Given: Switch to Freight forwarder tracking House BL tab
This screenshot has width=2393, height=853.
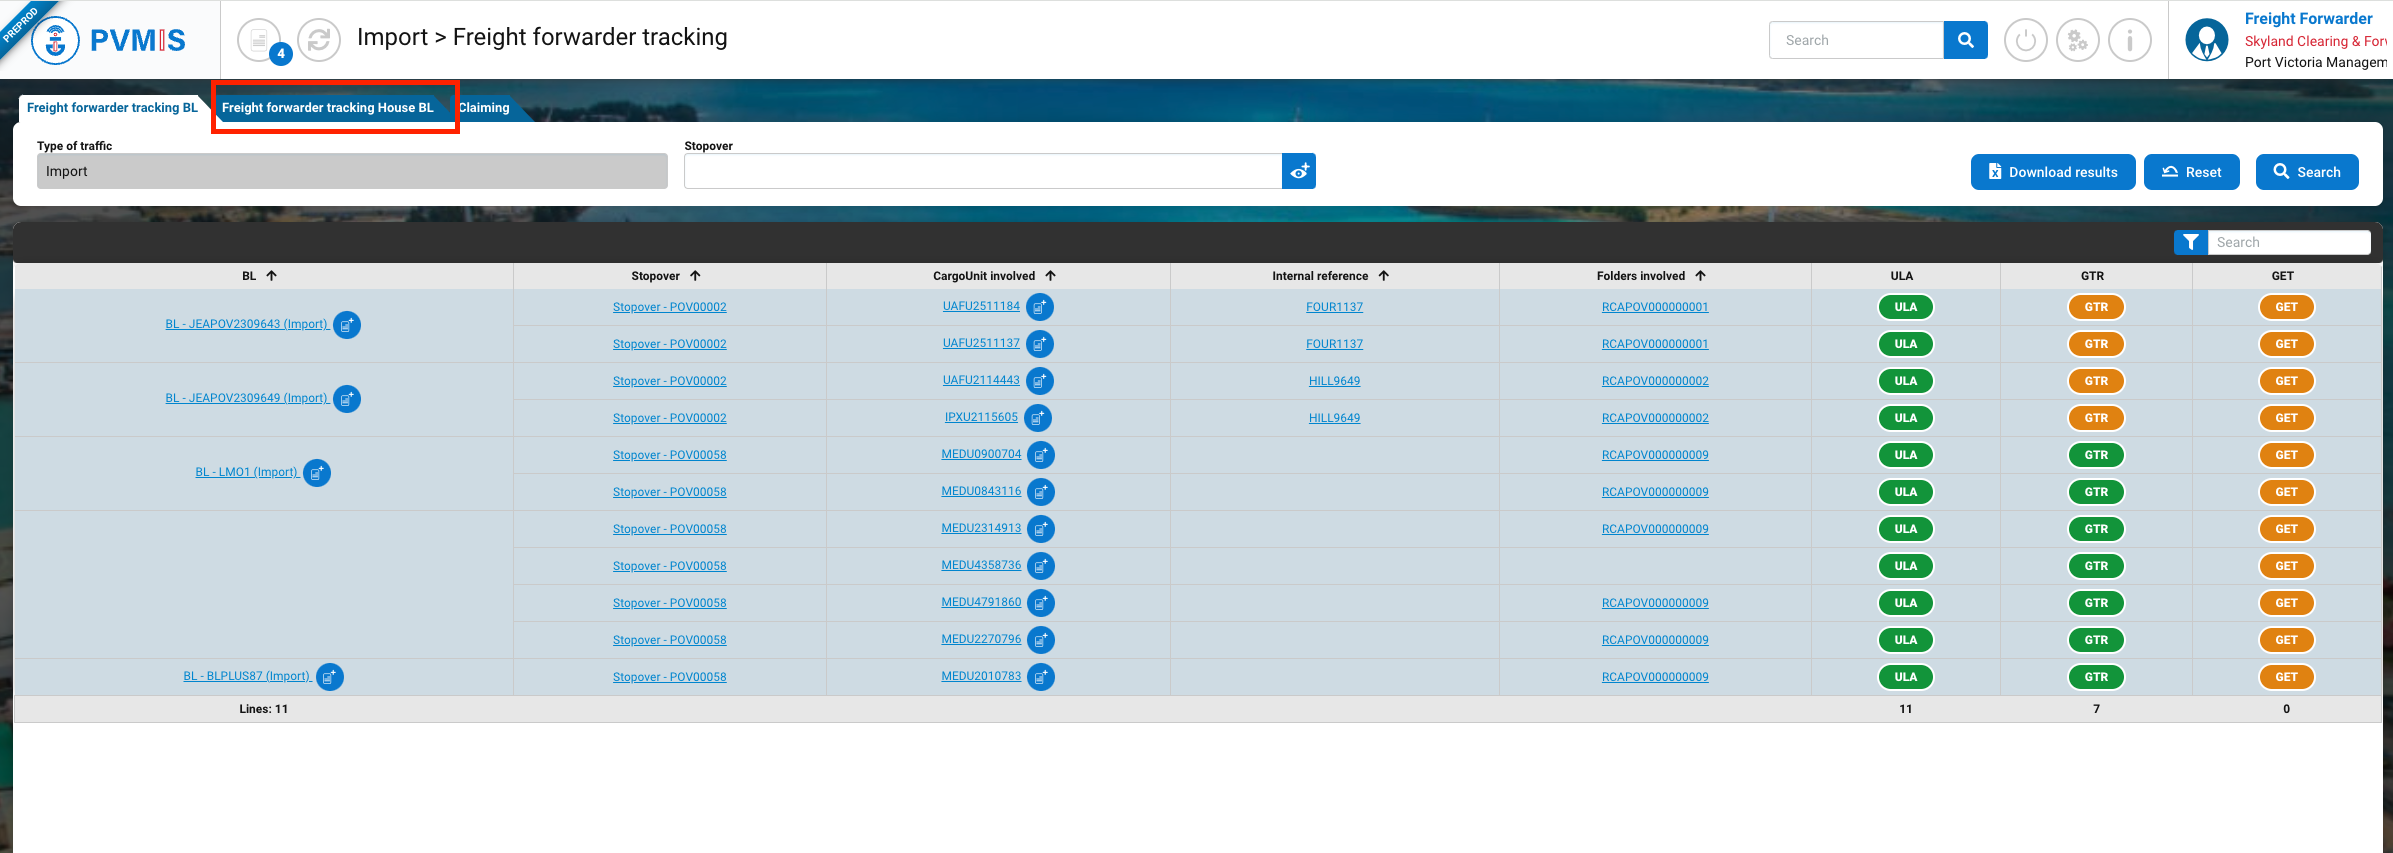Looking at the screenshot, I should coord(328,107).
